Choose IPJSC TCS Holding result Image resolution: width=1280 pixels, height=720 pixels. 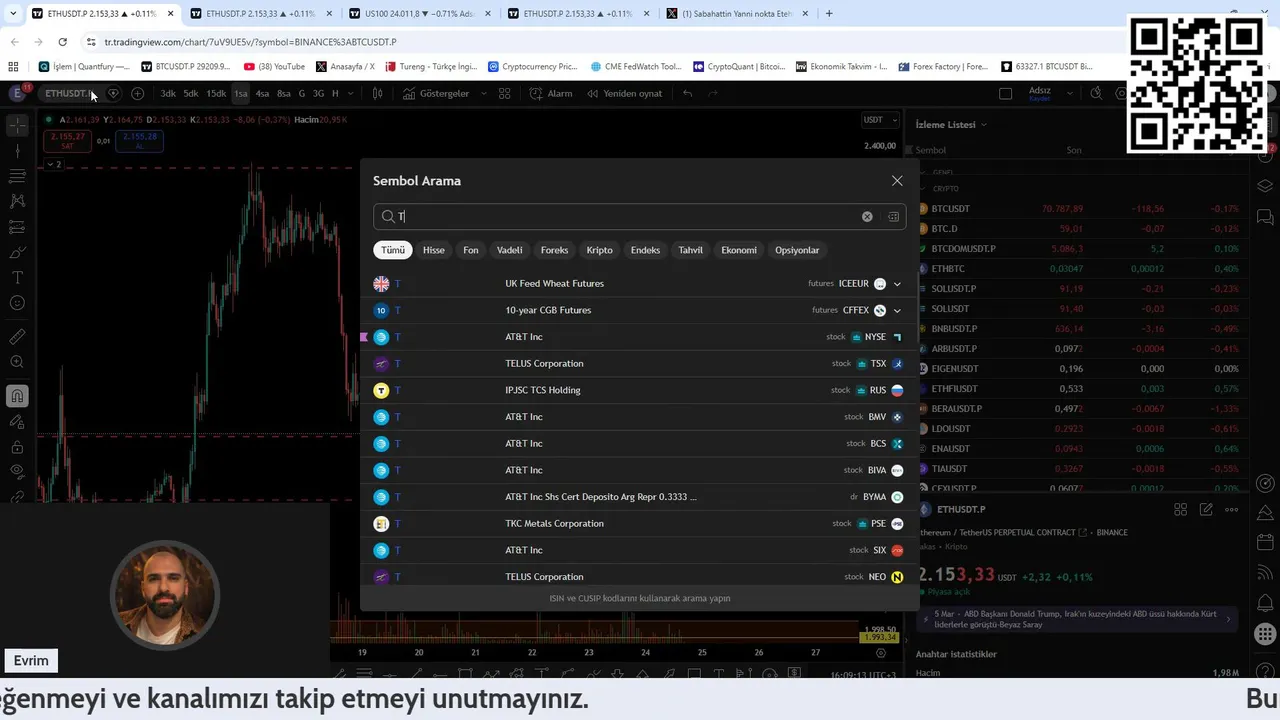pyautogui.click(x=638, y=390)
